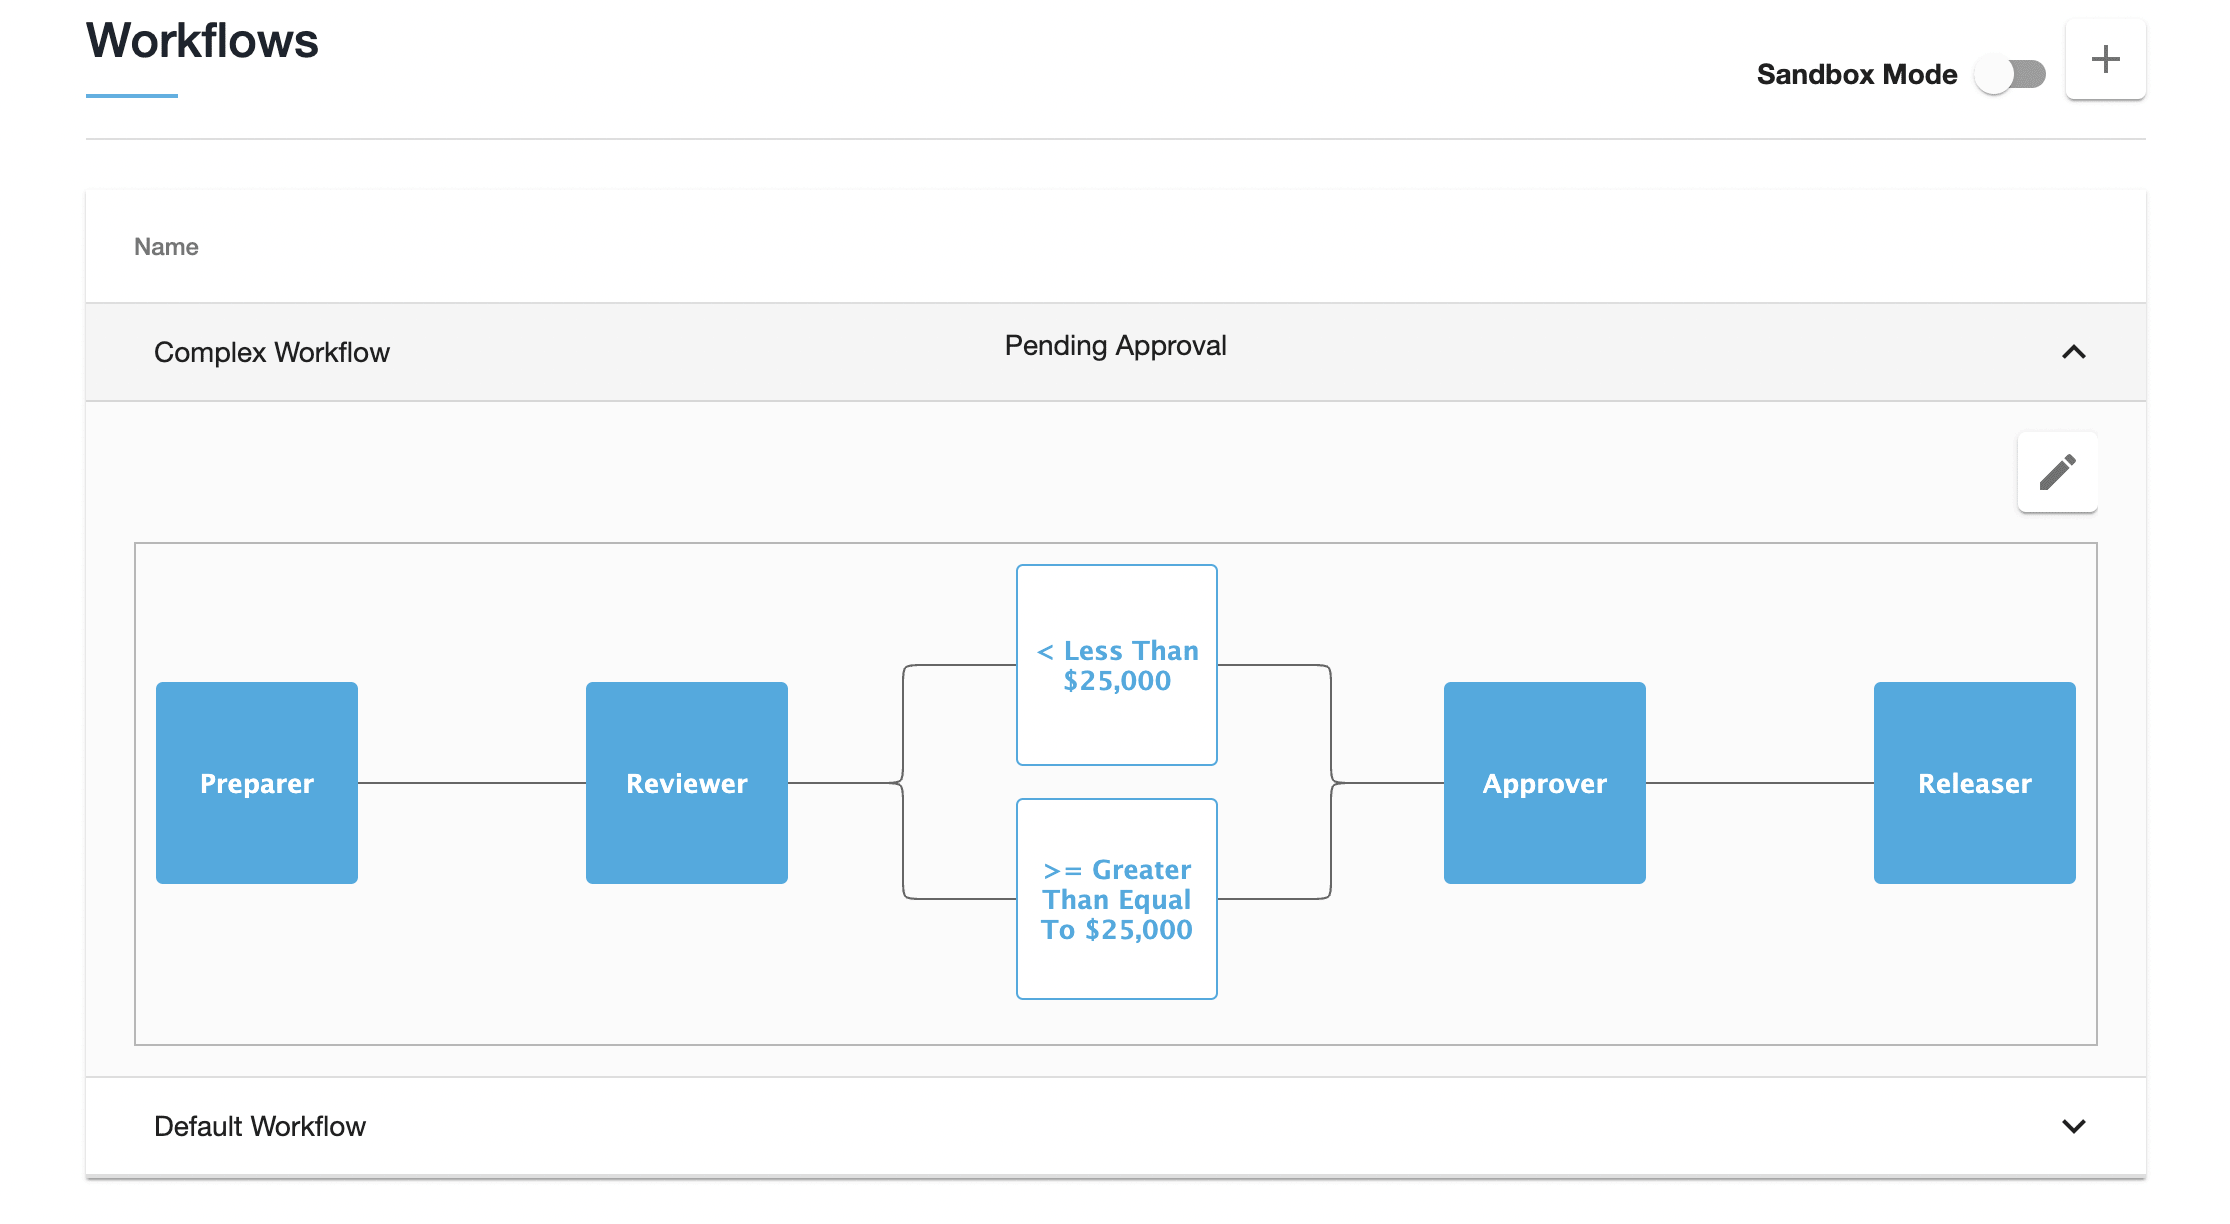Select the Preparer step node
Viewport: 2230px width, 1224px height.
(256, 783)
